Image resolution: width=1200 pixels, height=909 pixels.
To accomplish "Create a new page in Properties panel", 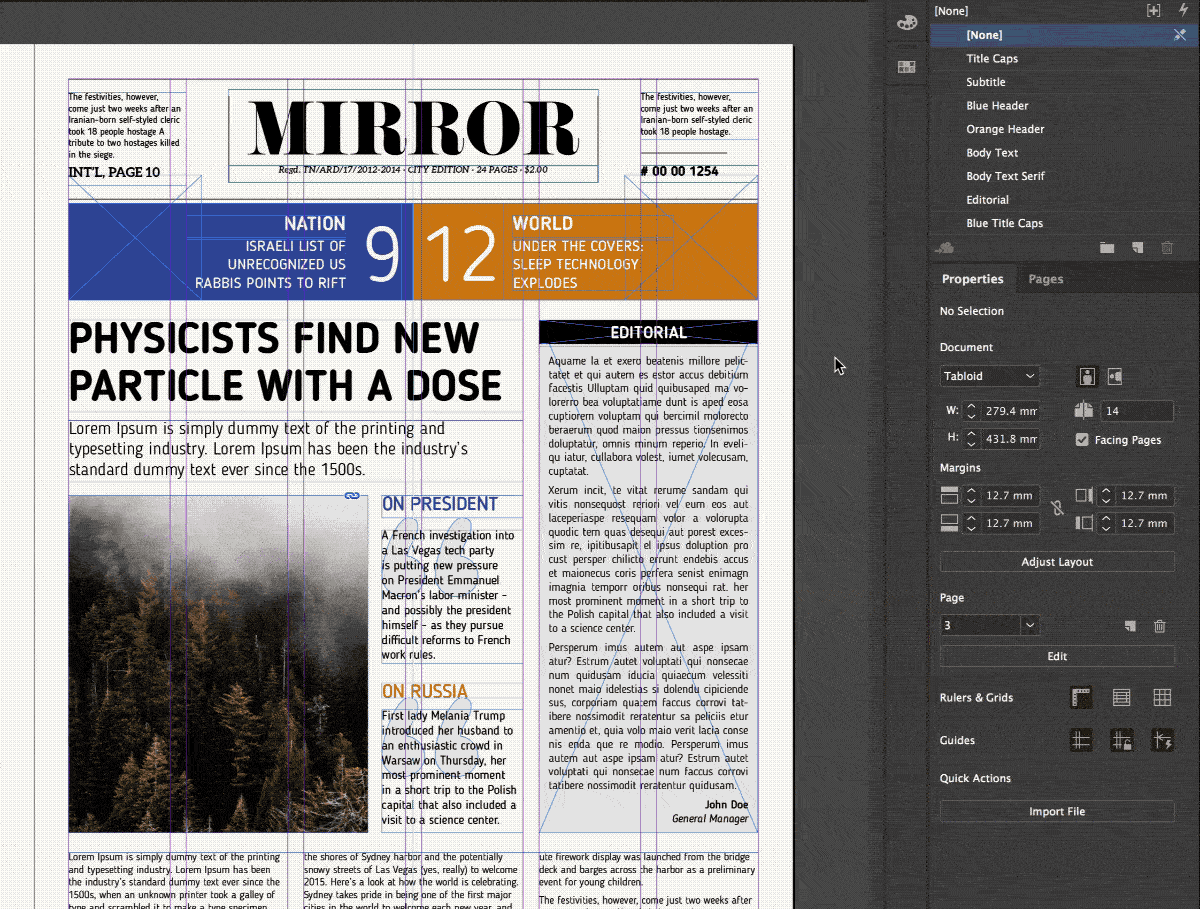I will pos(1130,626).
